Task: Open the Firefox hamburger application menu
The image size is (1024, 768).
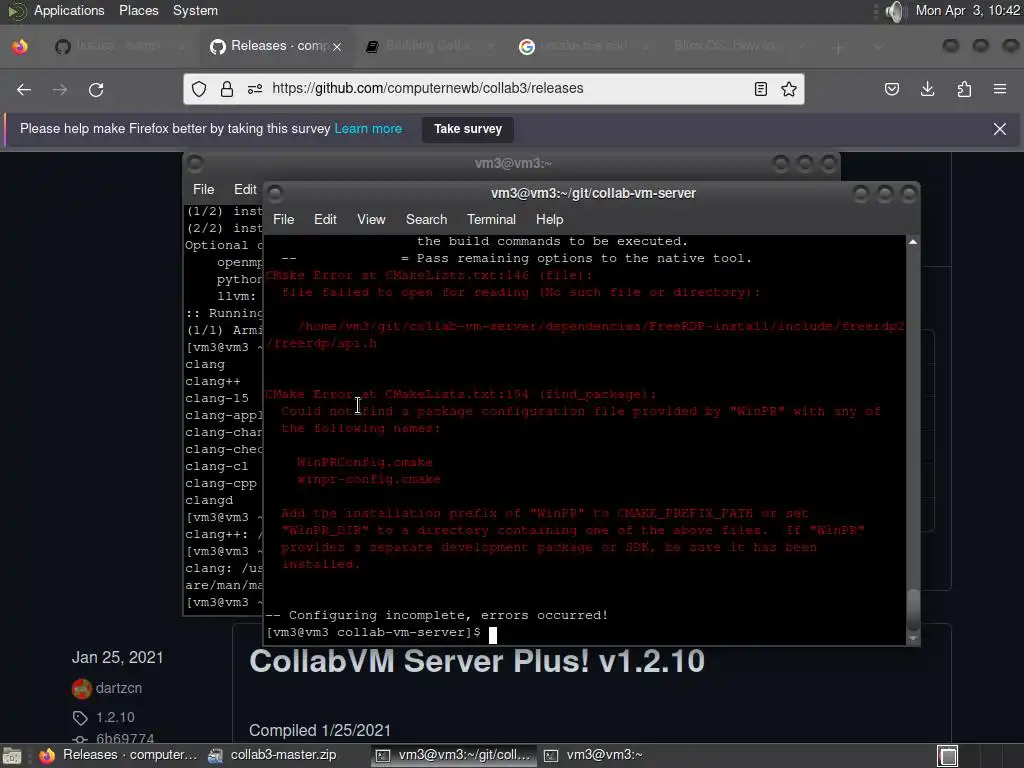Action: click(1000, 89)
